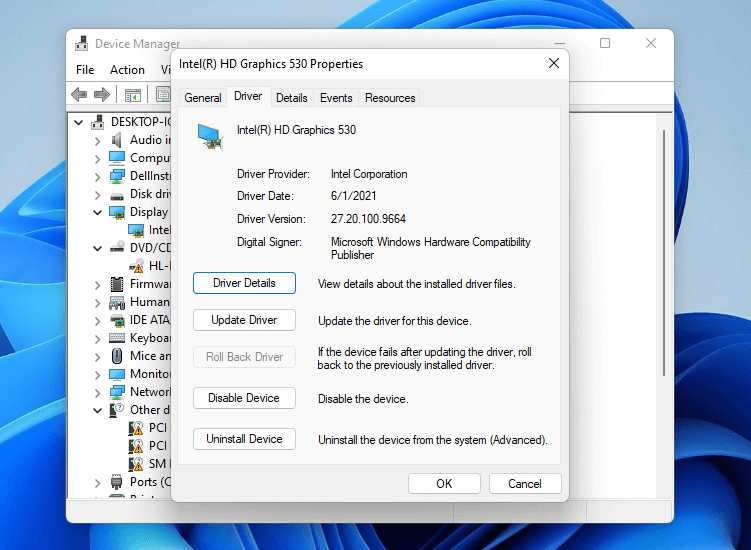Select the Computer category icon
This screenshot has height=550, width=751.
pyautogui.click(x=117, y=158)
